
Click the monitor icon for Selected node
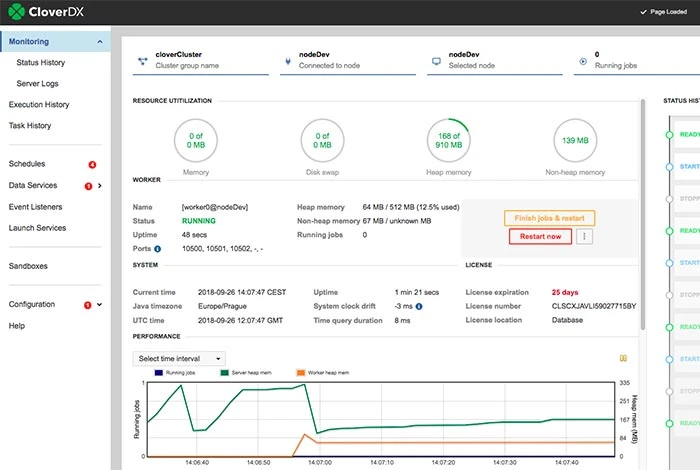tap(436, 60)
